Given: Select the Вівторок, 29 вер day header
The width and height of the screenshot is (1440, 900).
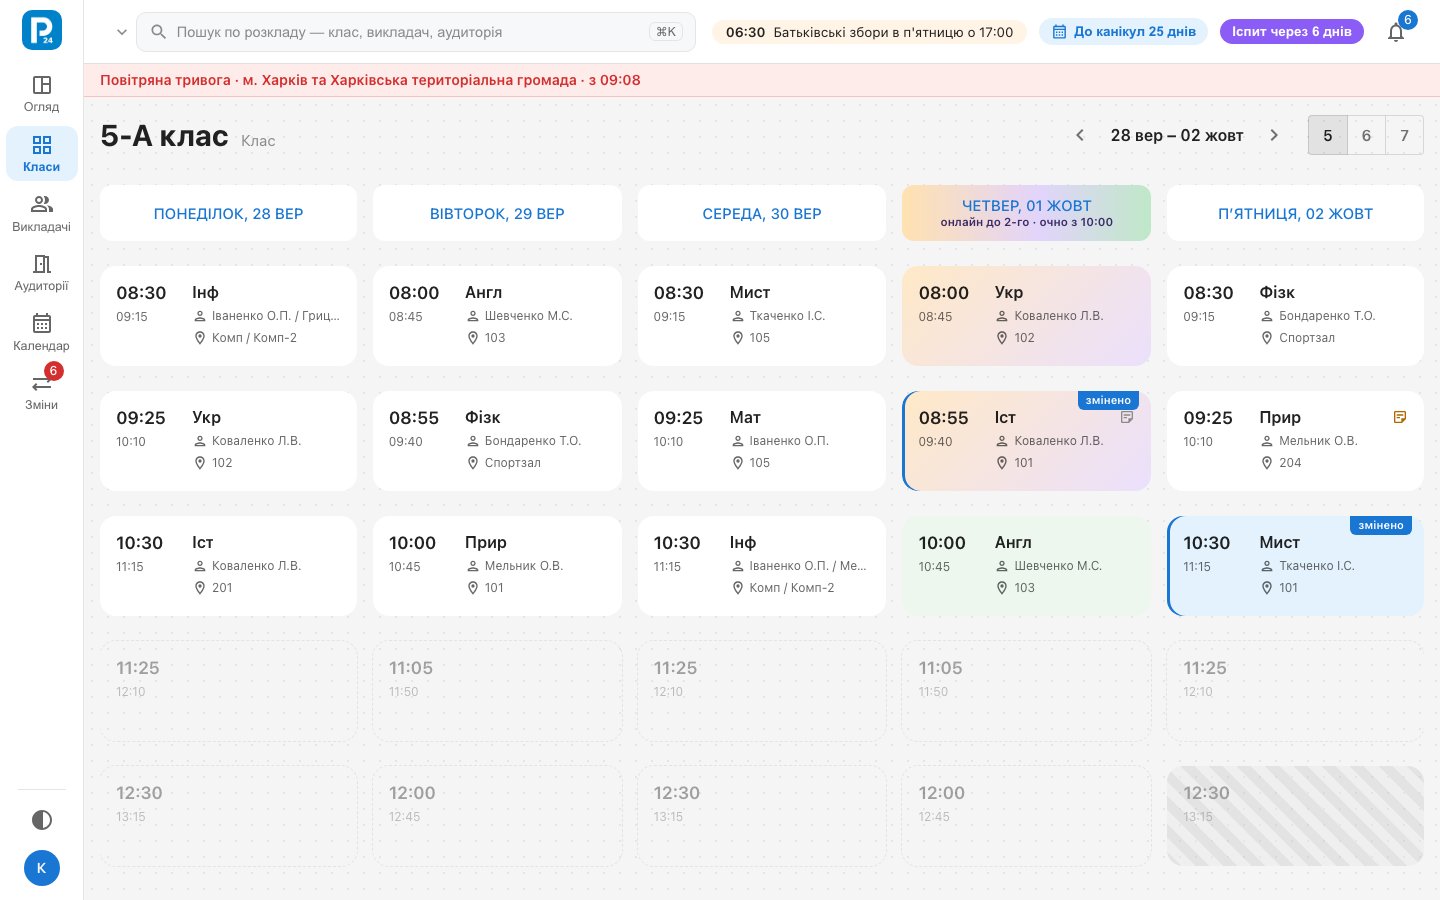Looking at the screenshot, I should click(x=497, y=213).
